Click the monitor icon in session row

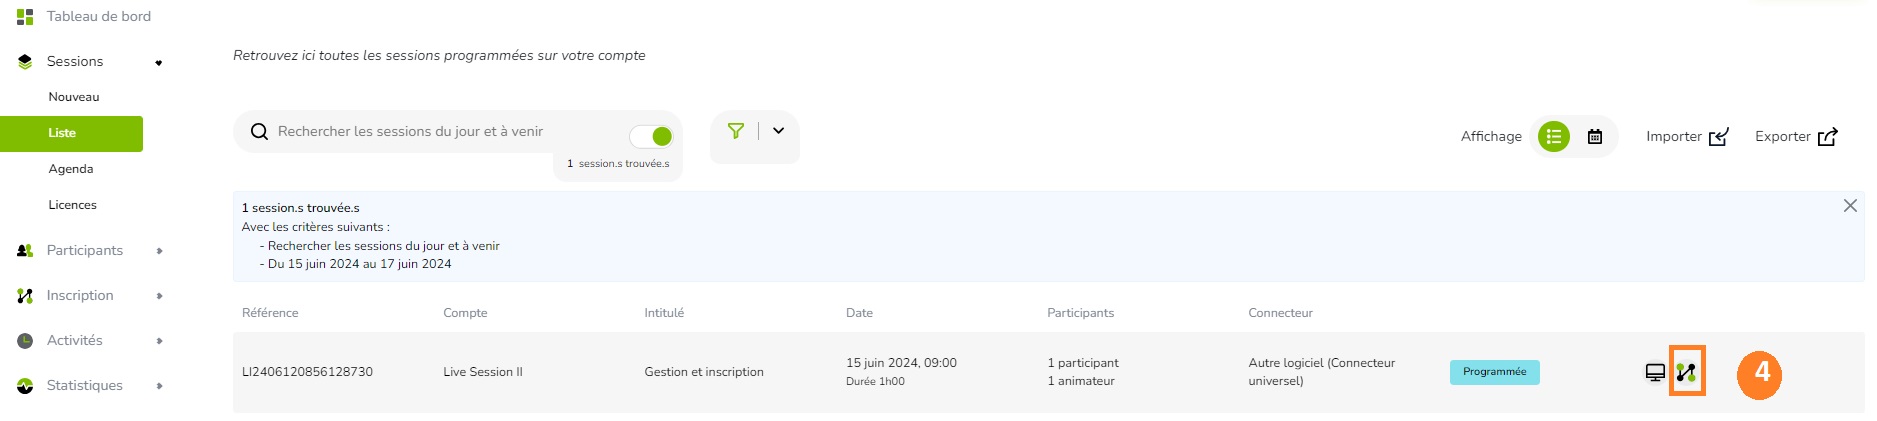[1655, 373]
